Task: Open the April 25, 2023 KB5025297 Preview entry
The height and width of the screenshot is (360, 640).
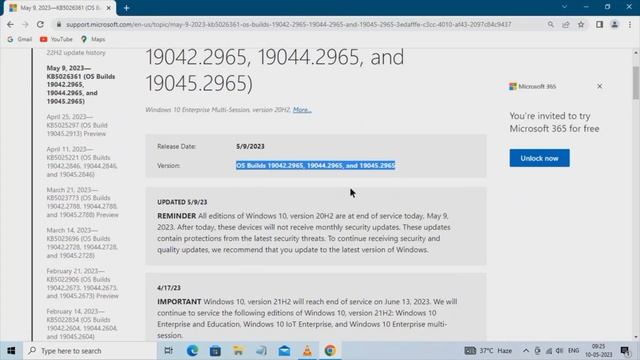Action: coord(77,125)
